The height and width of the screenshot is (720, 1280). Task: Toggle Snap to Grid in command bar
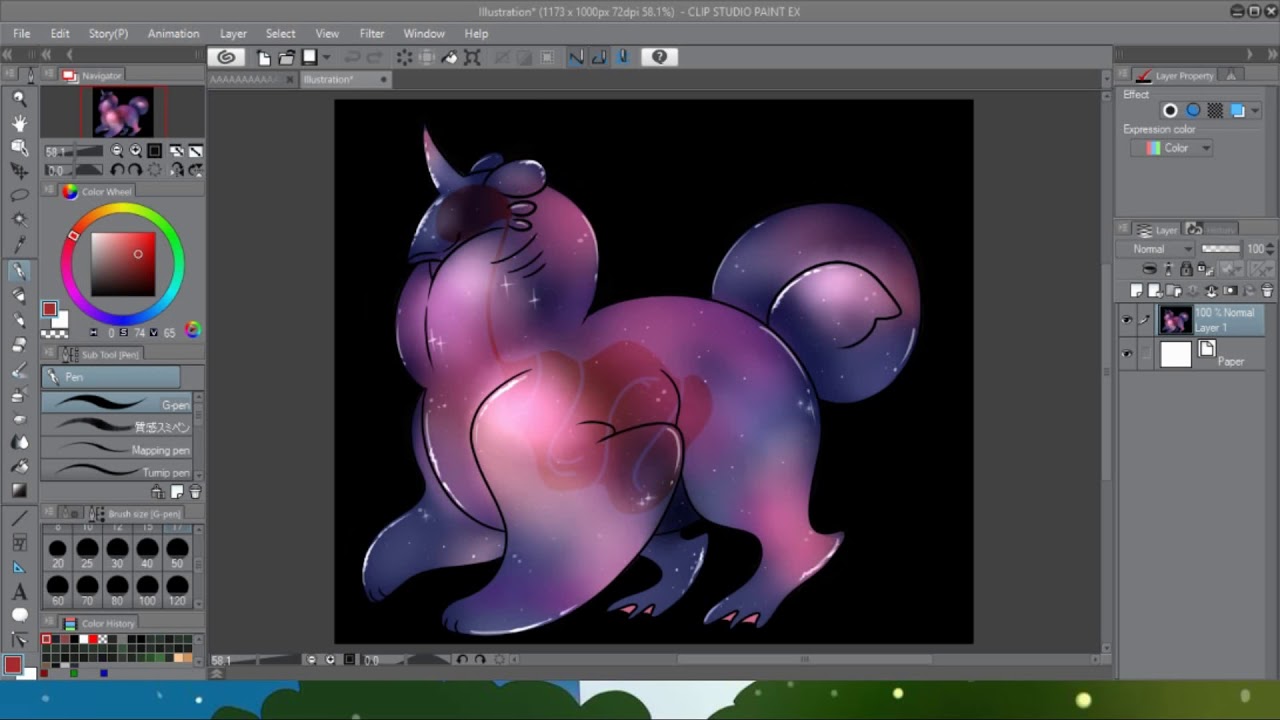(622, 57)
